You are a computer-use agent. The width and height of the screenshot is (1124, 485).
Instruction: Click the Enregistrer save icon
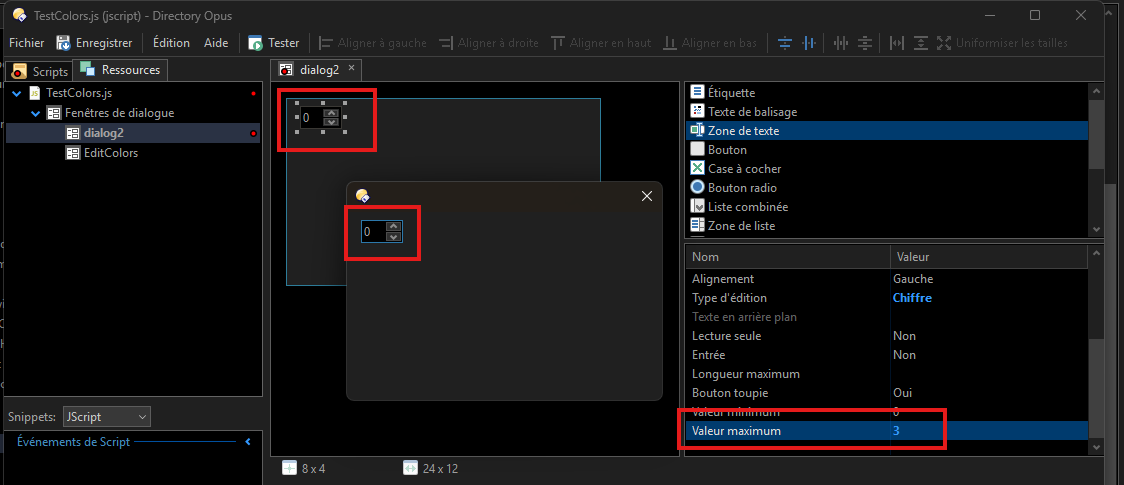pyautogui.click(x=64, y=43)
